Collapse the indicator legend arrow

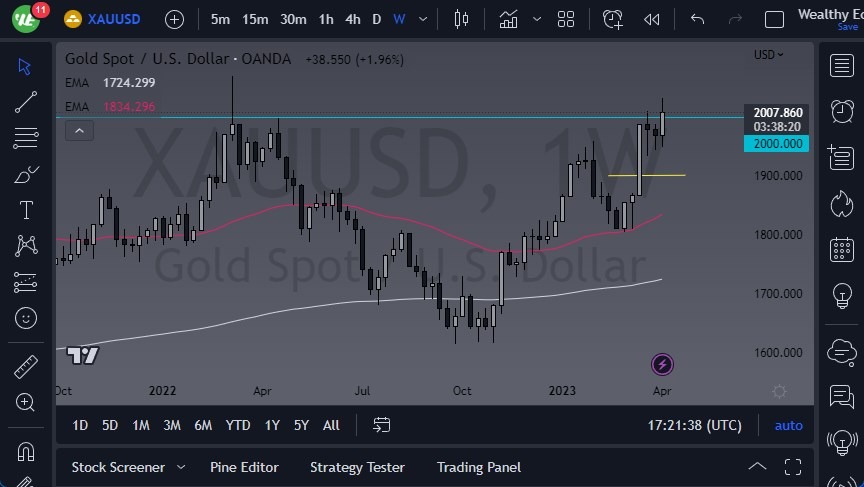(x=79, y=130)
